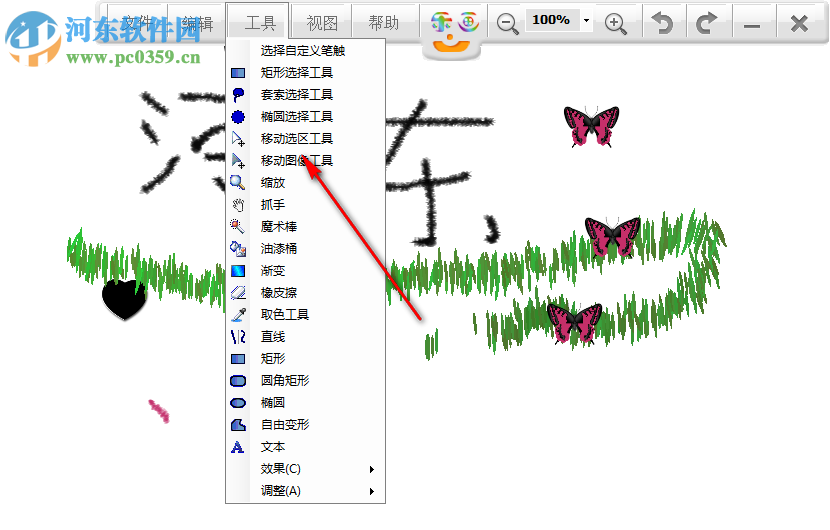Click the 套索选择工具 label

pyautogui.click(x=296, y=95)
